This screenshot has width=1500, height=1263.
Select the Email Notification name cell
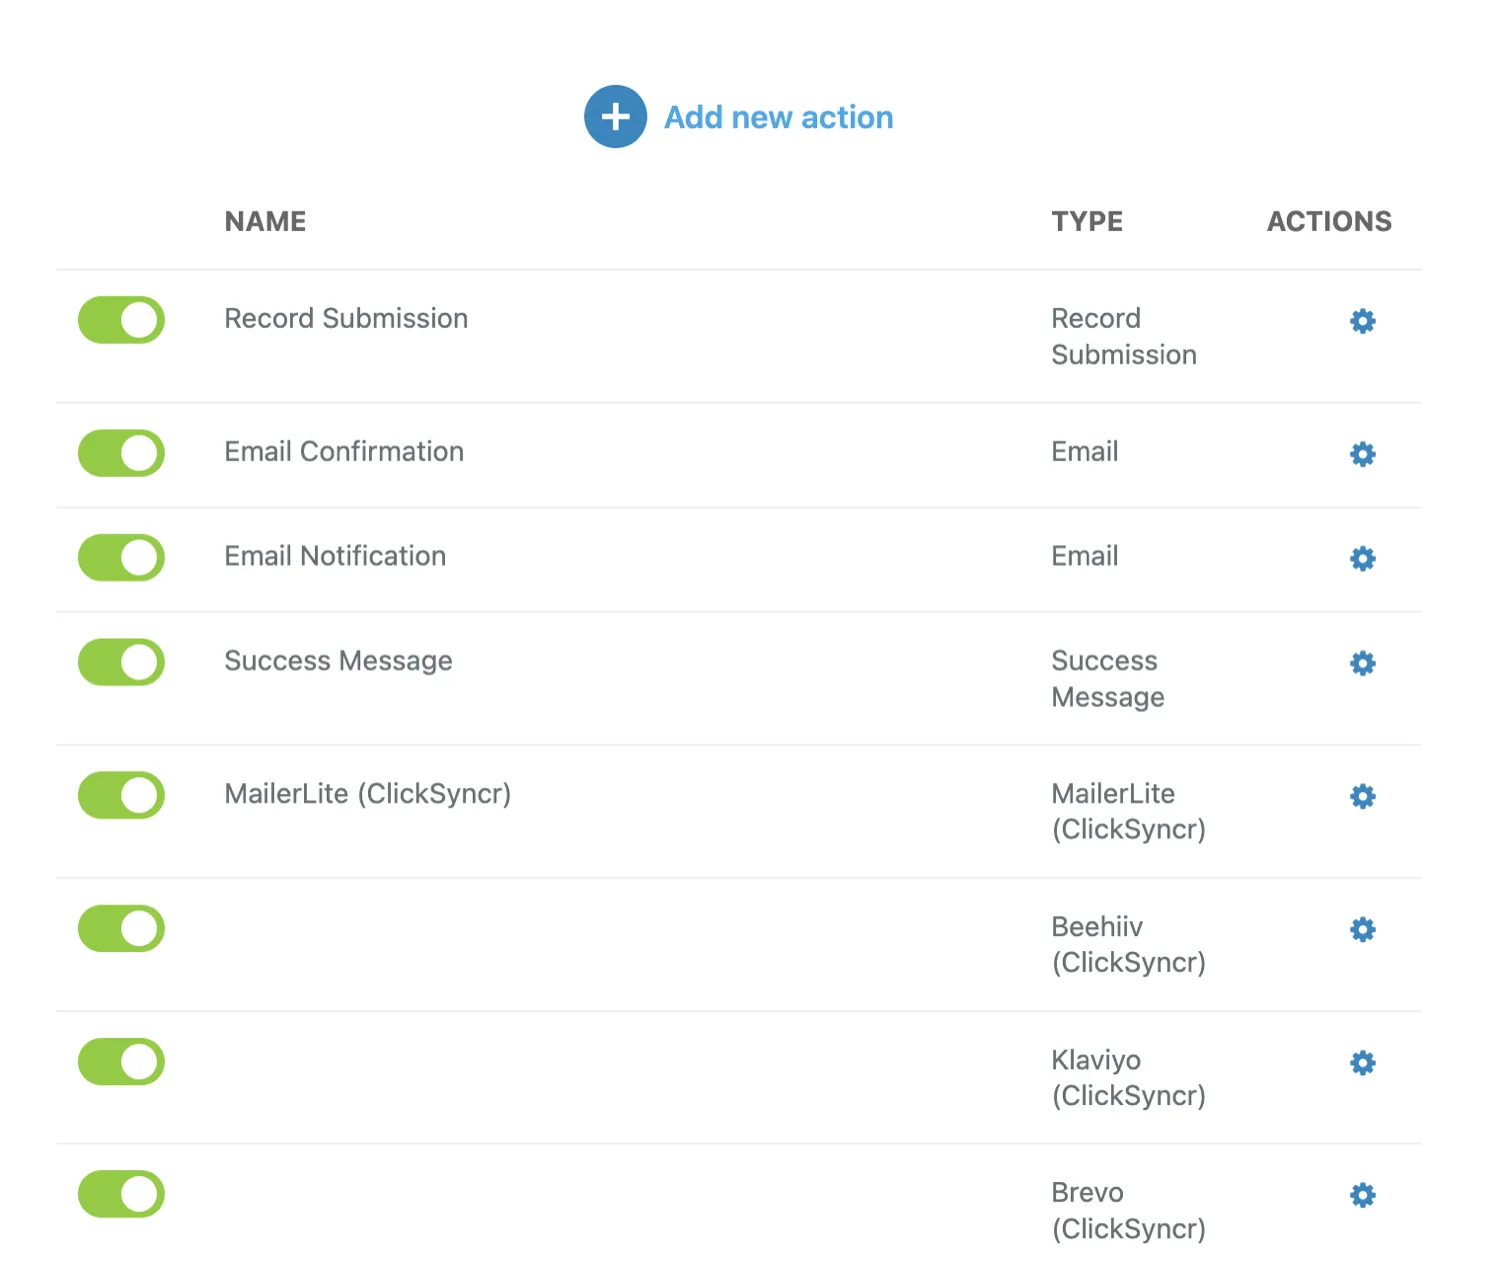(335, 555)
